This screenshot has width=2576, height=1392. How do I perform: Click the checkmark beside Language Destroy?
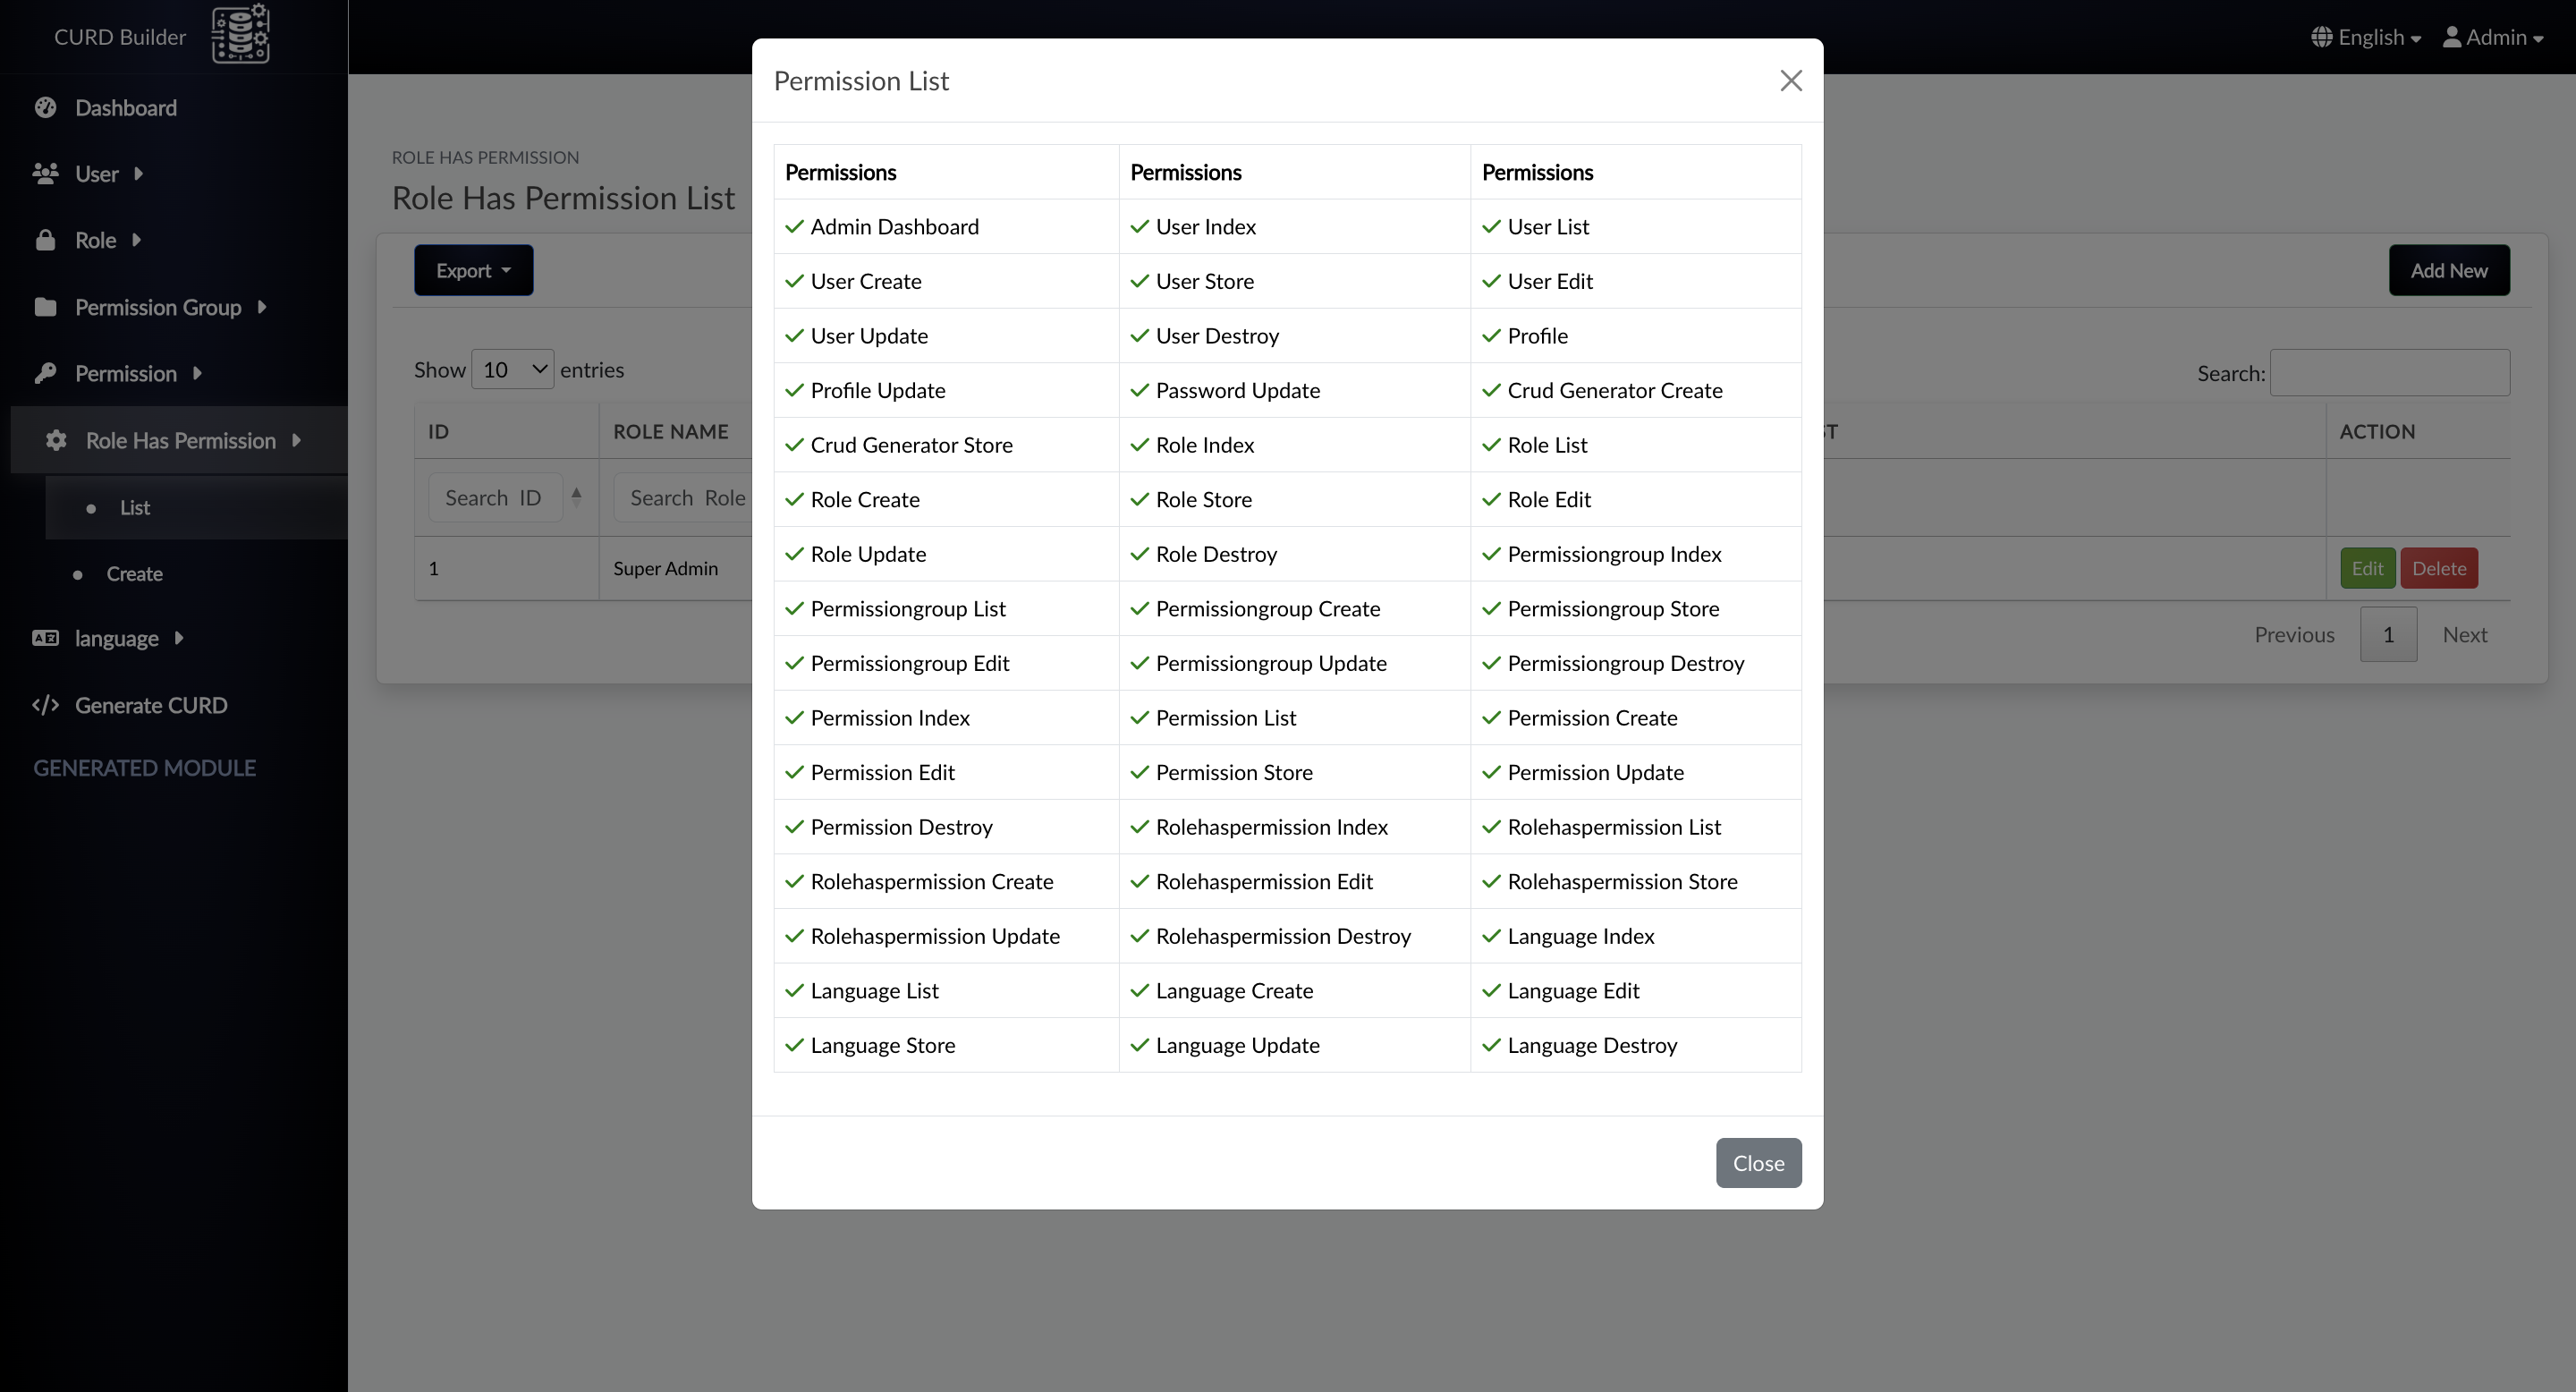point(1492,1045)
